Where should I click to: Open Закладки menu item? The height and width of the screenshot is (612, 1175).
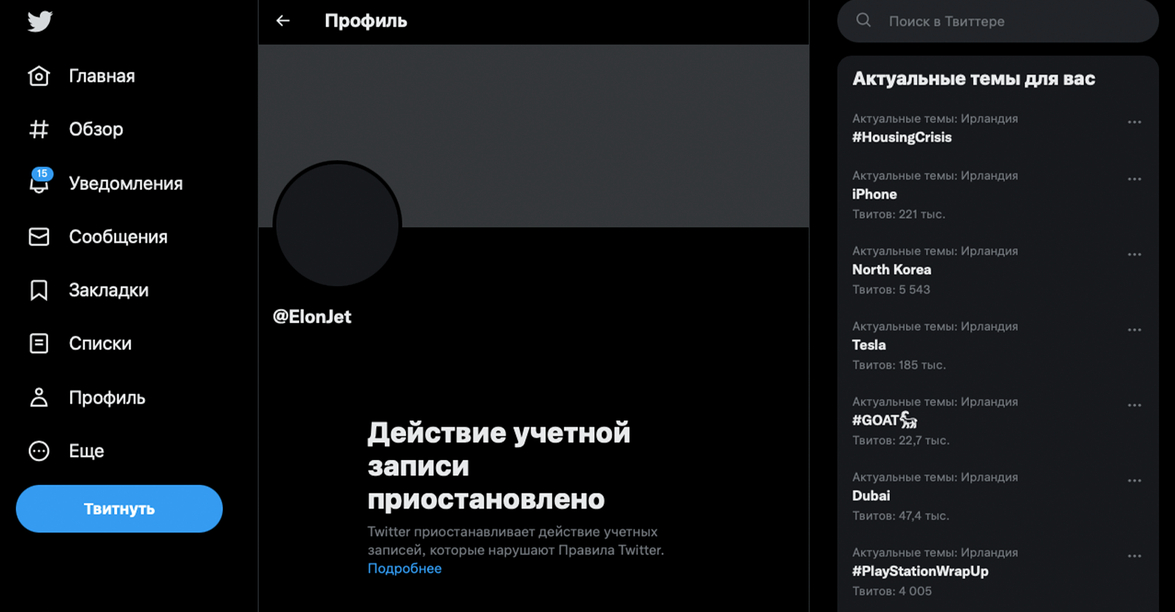click(109, 291)
